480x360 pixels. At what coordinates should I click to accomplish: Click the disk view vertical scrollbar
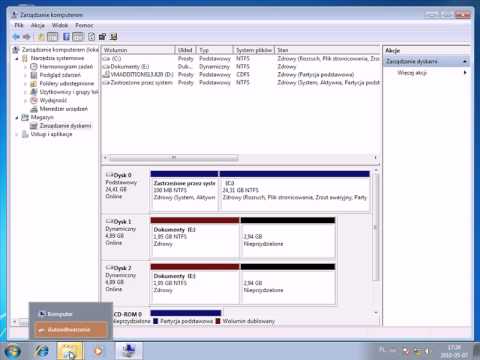tap(376, 227)
